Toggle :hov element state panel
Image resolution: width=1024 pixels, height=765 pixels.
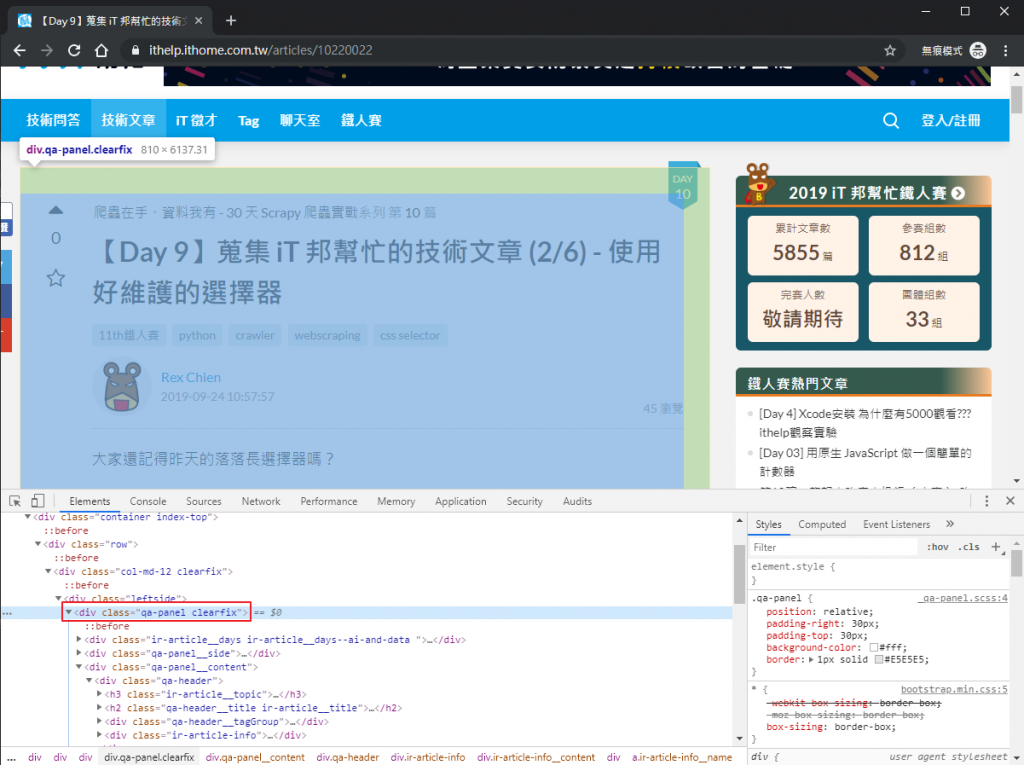(937, 547)
